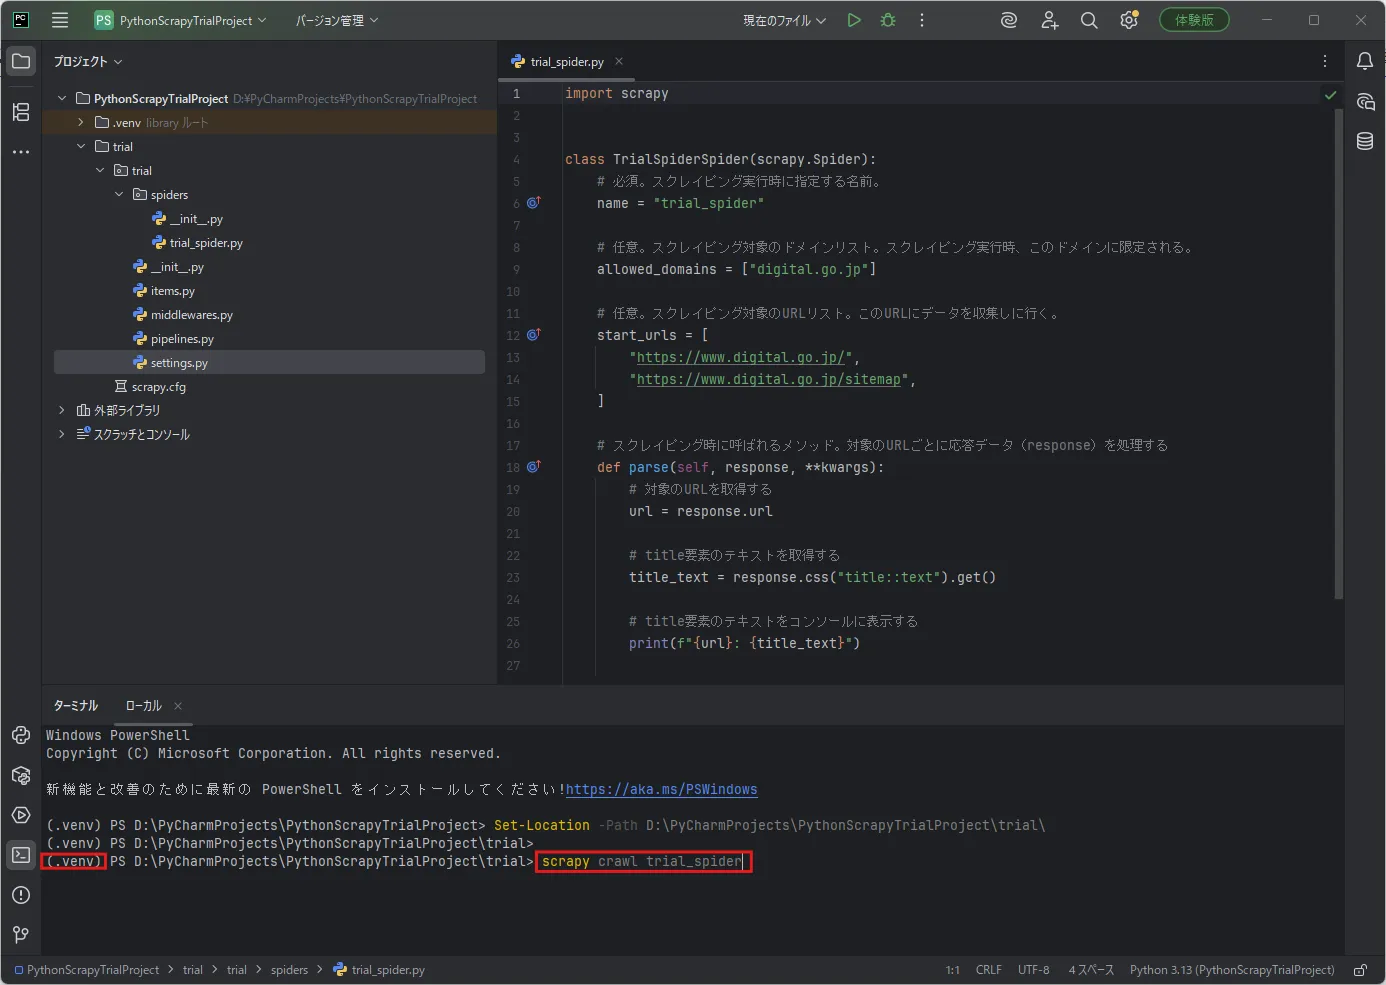The image size is (1386, 985).
Task: Expand the .venv folder
Action: 81,122
